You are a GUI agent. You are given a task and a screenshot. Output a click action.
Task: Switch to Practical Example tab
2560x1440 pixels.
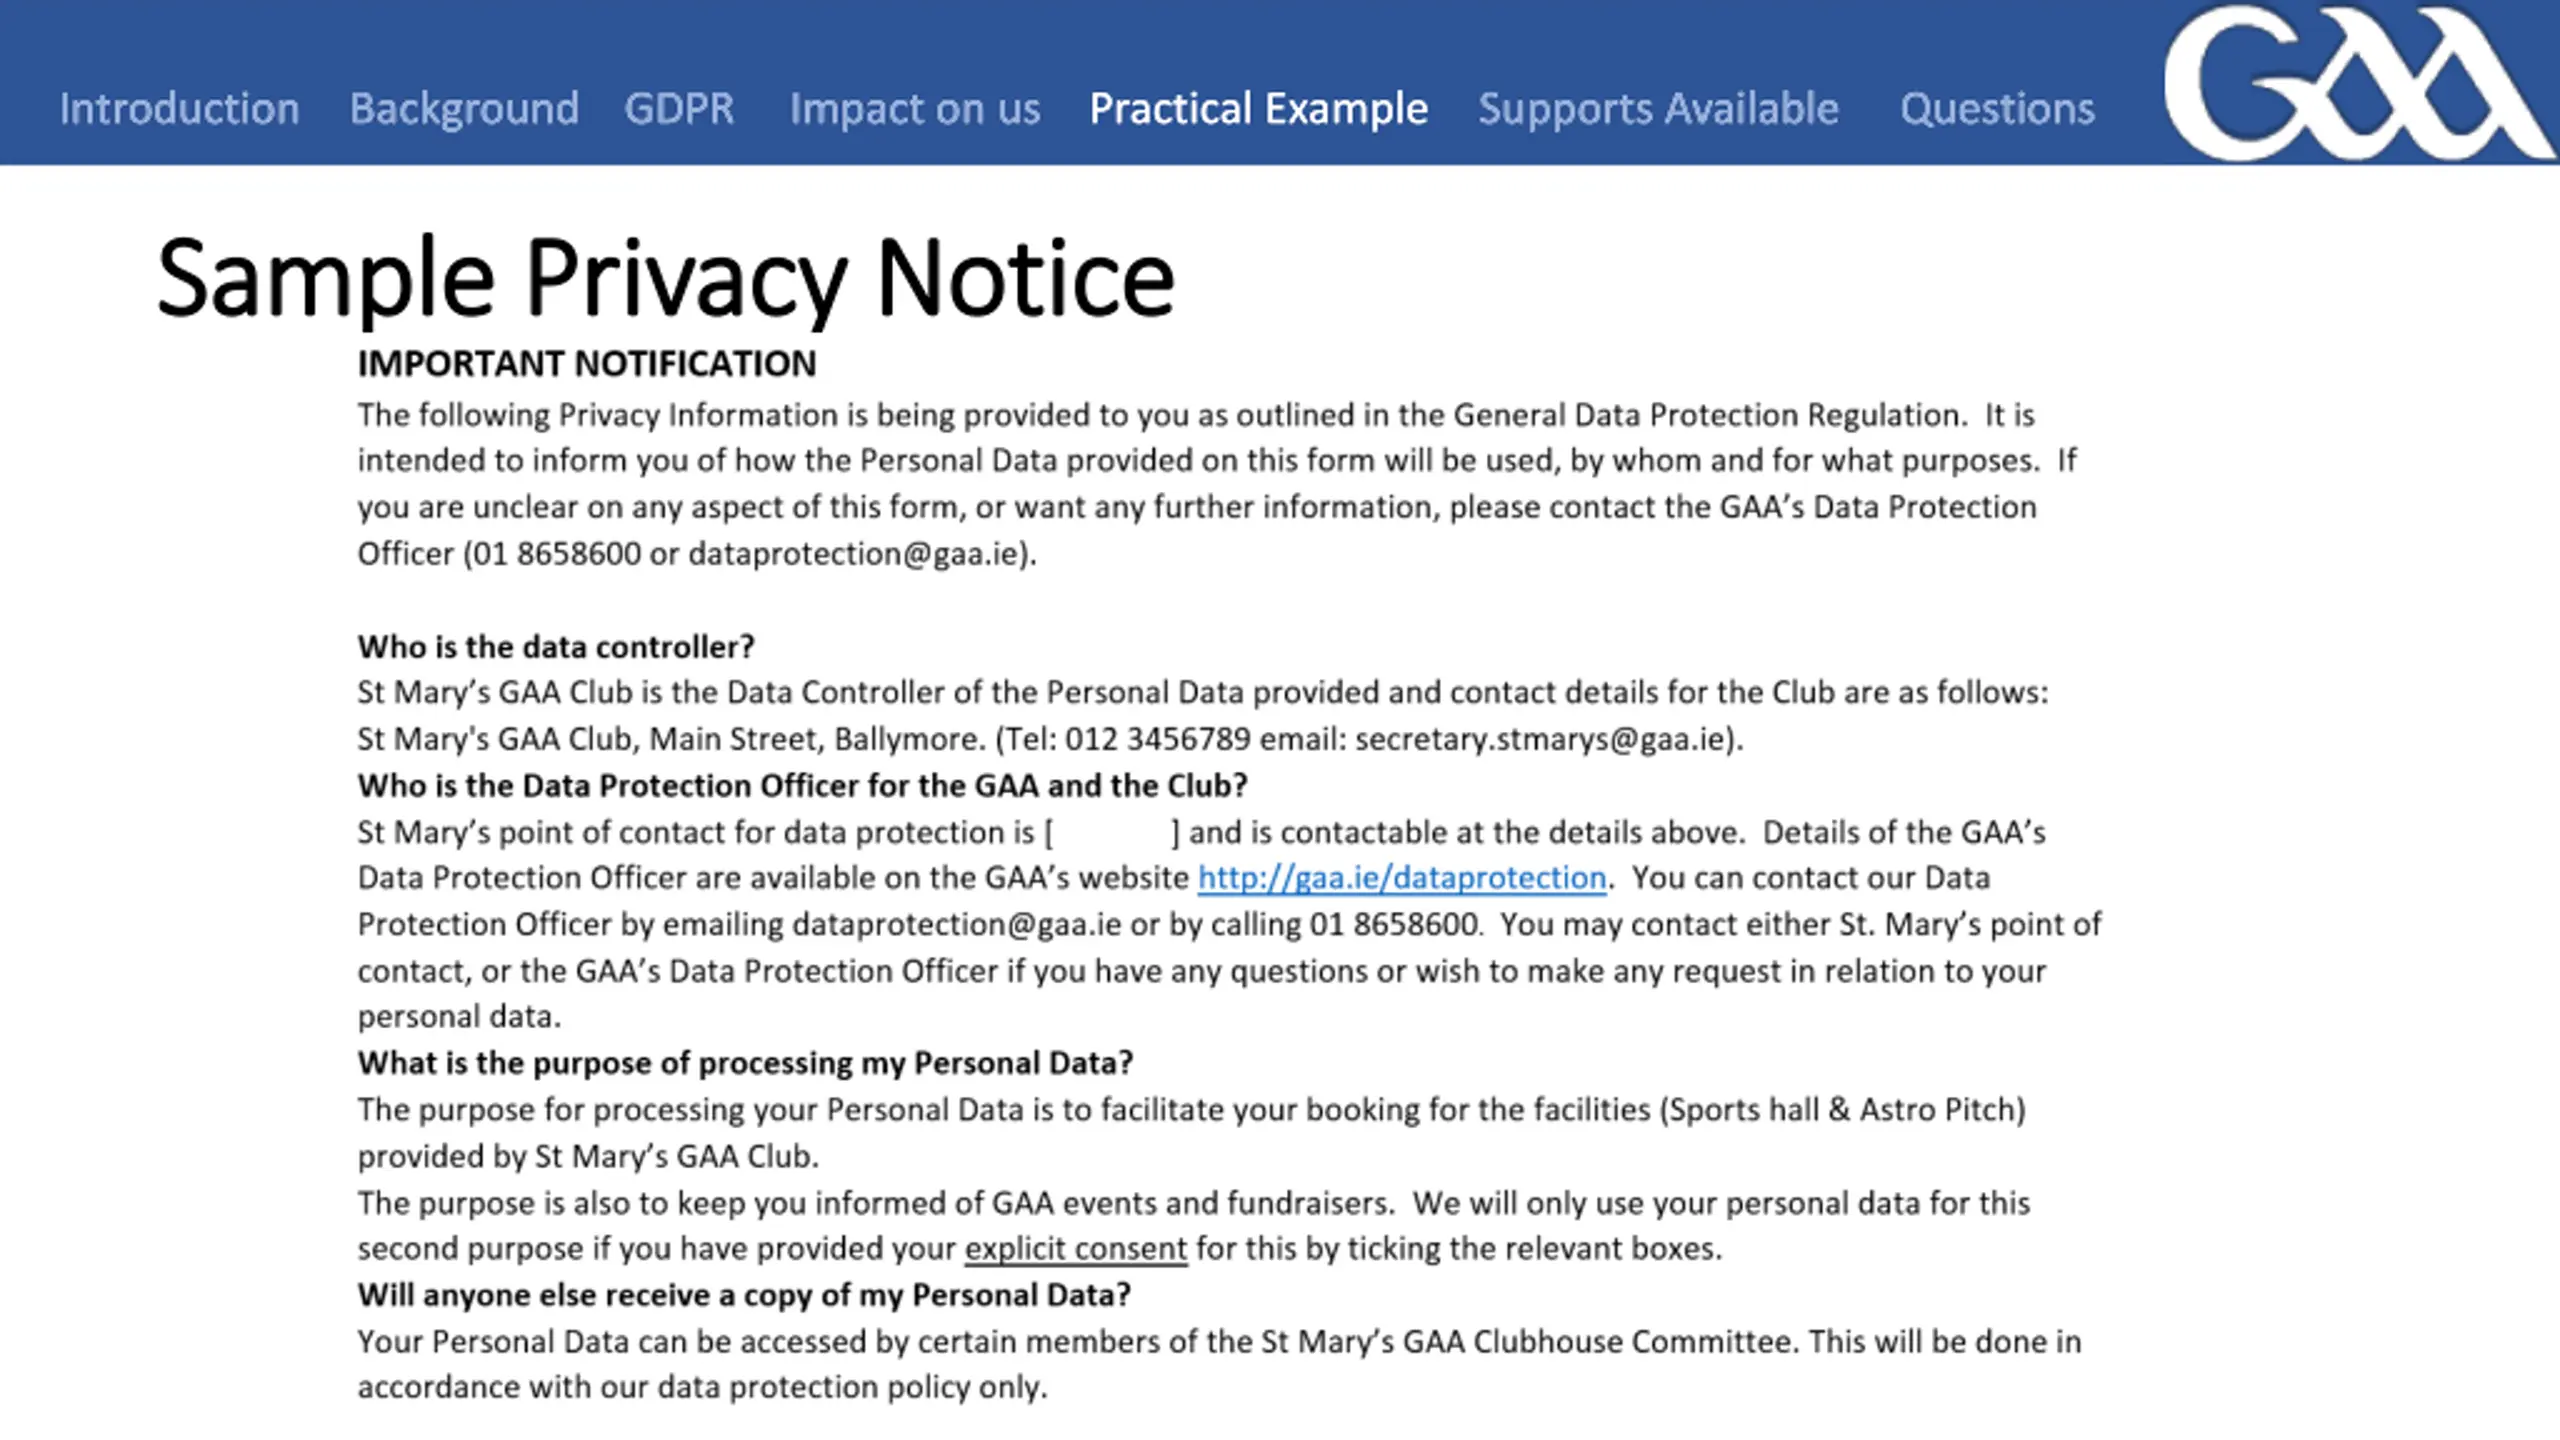tap(1259, 109)
